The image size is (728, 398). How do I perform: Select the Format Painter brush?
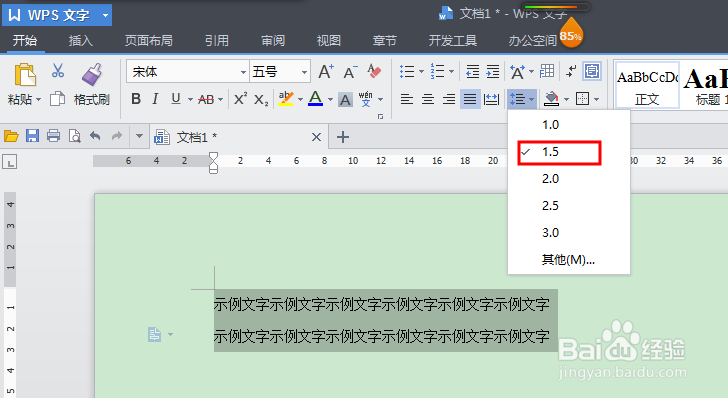coord(92,75)
